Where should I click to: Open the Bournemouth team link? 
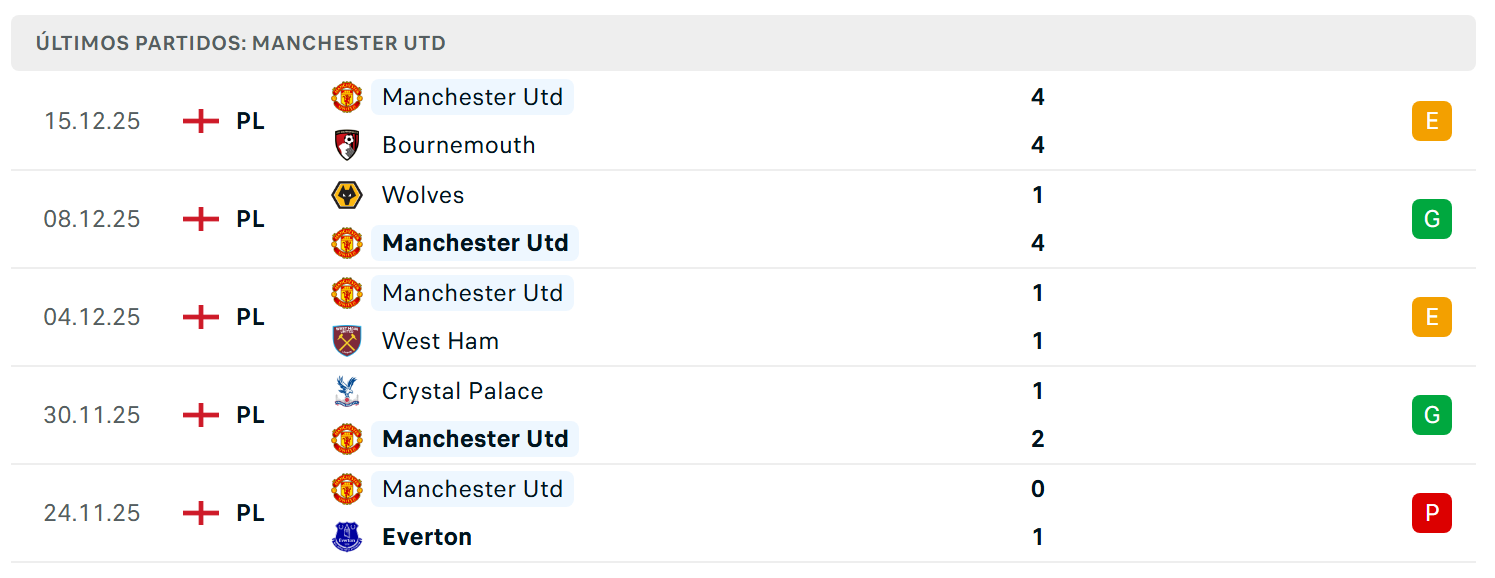(459, 145)
